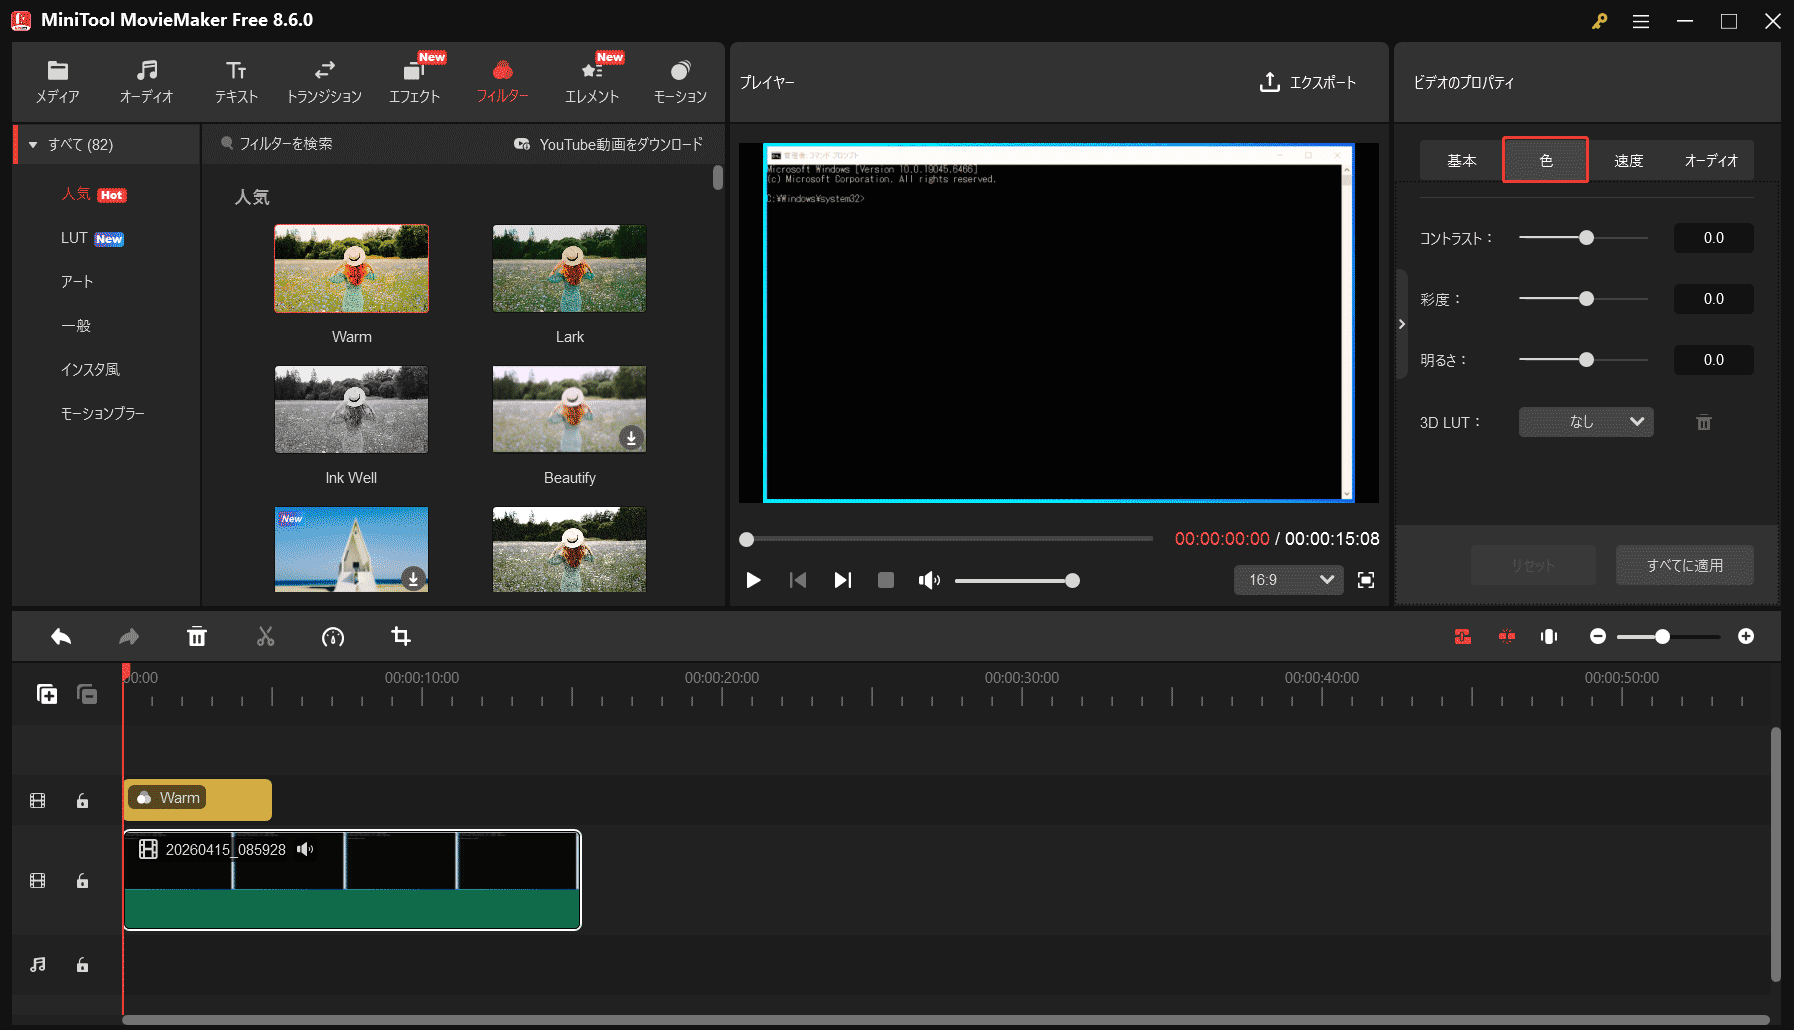Screen dimensions: 1794x1030
Task: Toggle the lock on the Warm filter track
Action: [82, 800]
